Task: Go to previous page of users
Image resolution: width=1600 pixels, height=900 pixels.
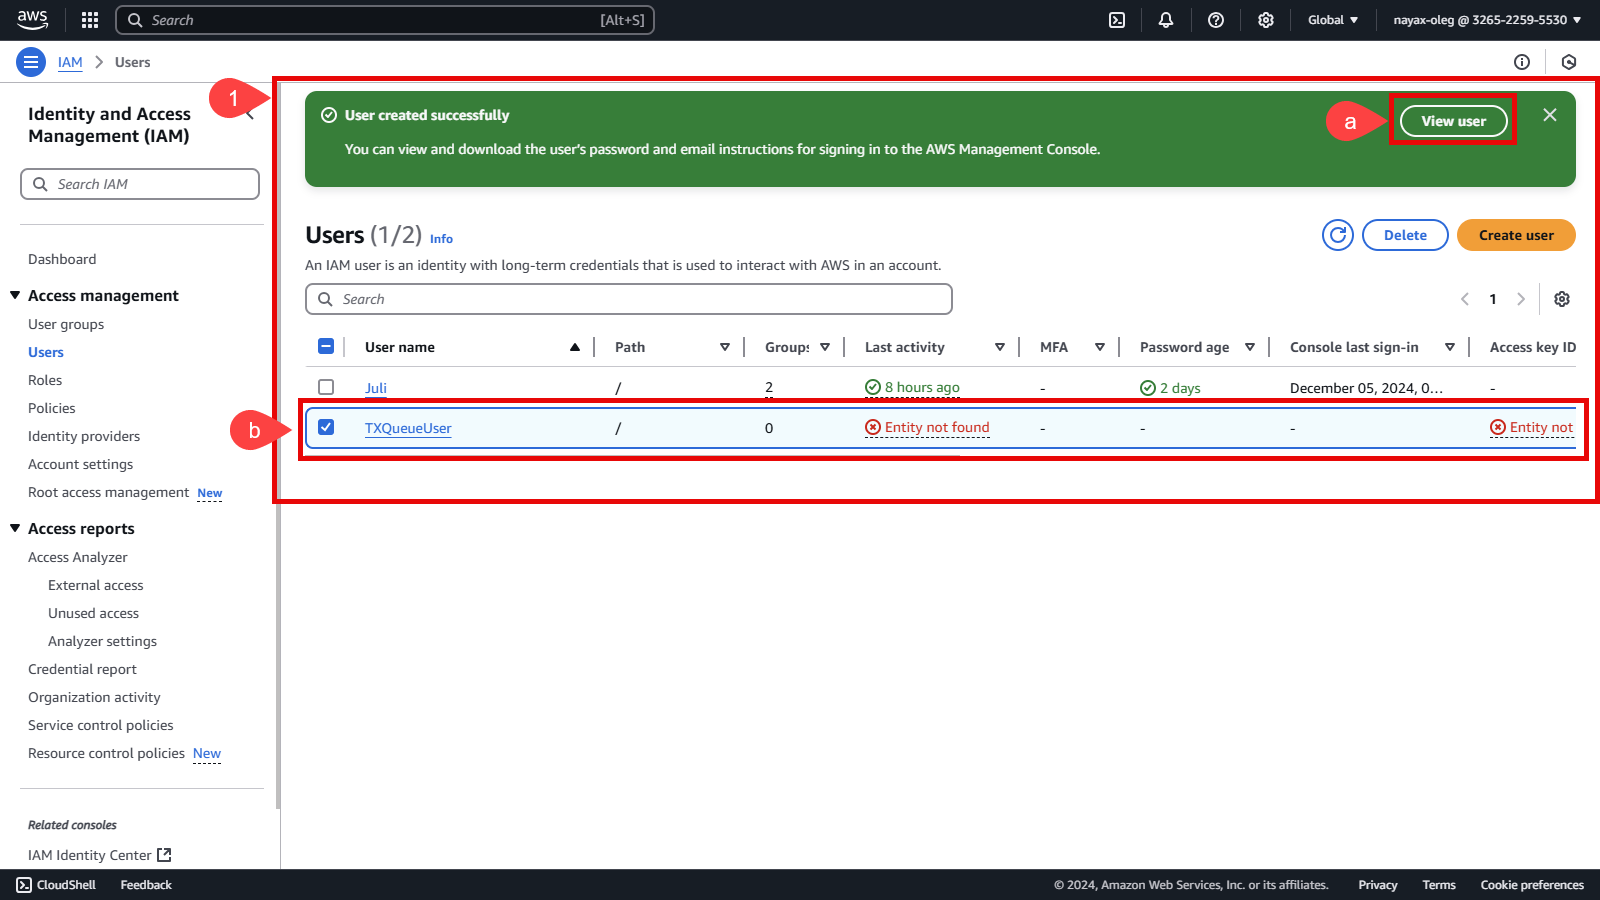Action: (x=1465, y=299)
